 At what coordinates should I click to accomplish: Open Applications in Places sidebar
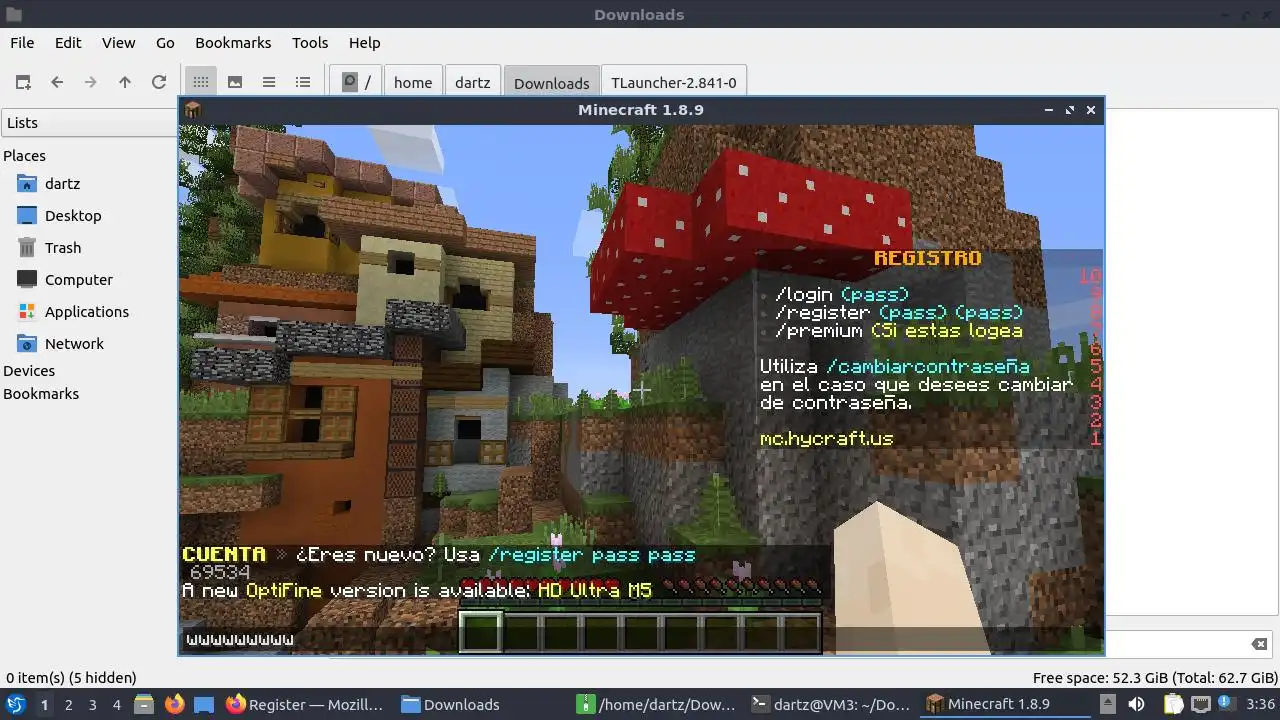tap(87, 312)
